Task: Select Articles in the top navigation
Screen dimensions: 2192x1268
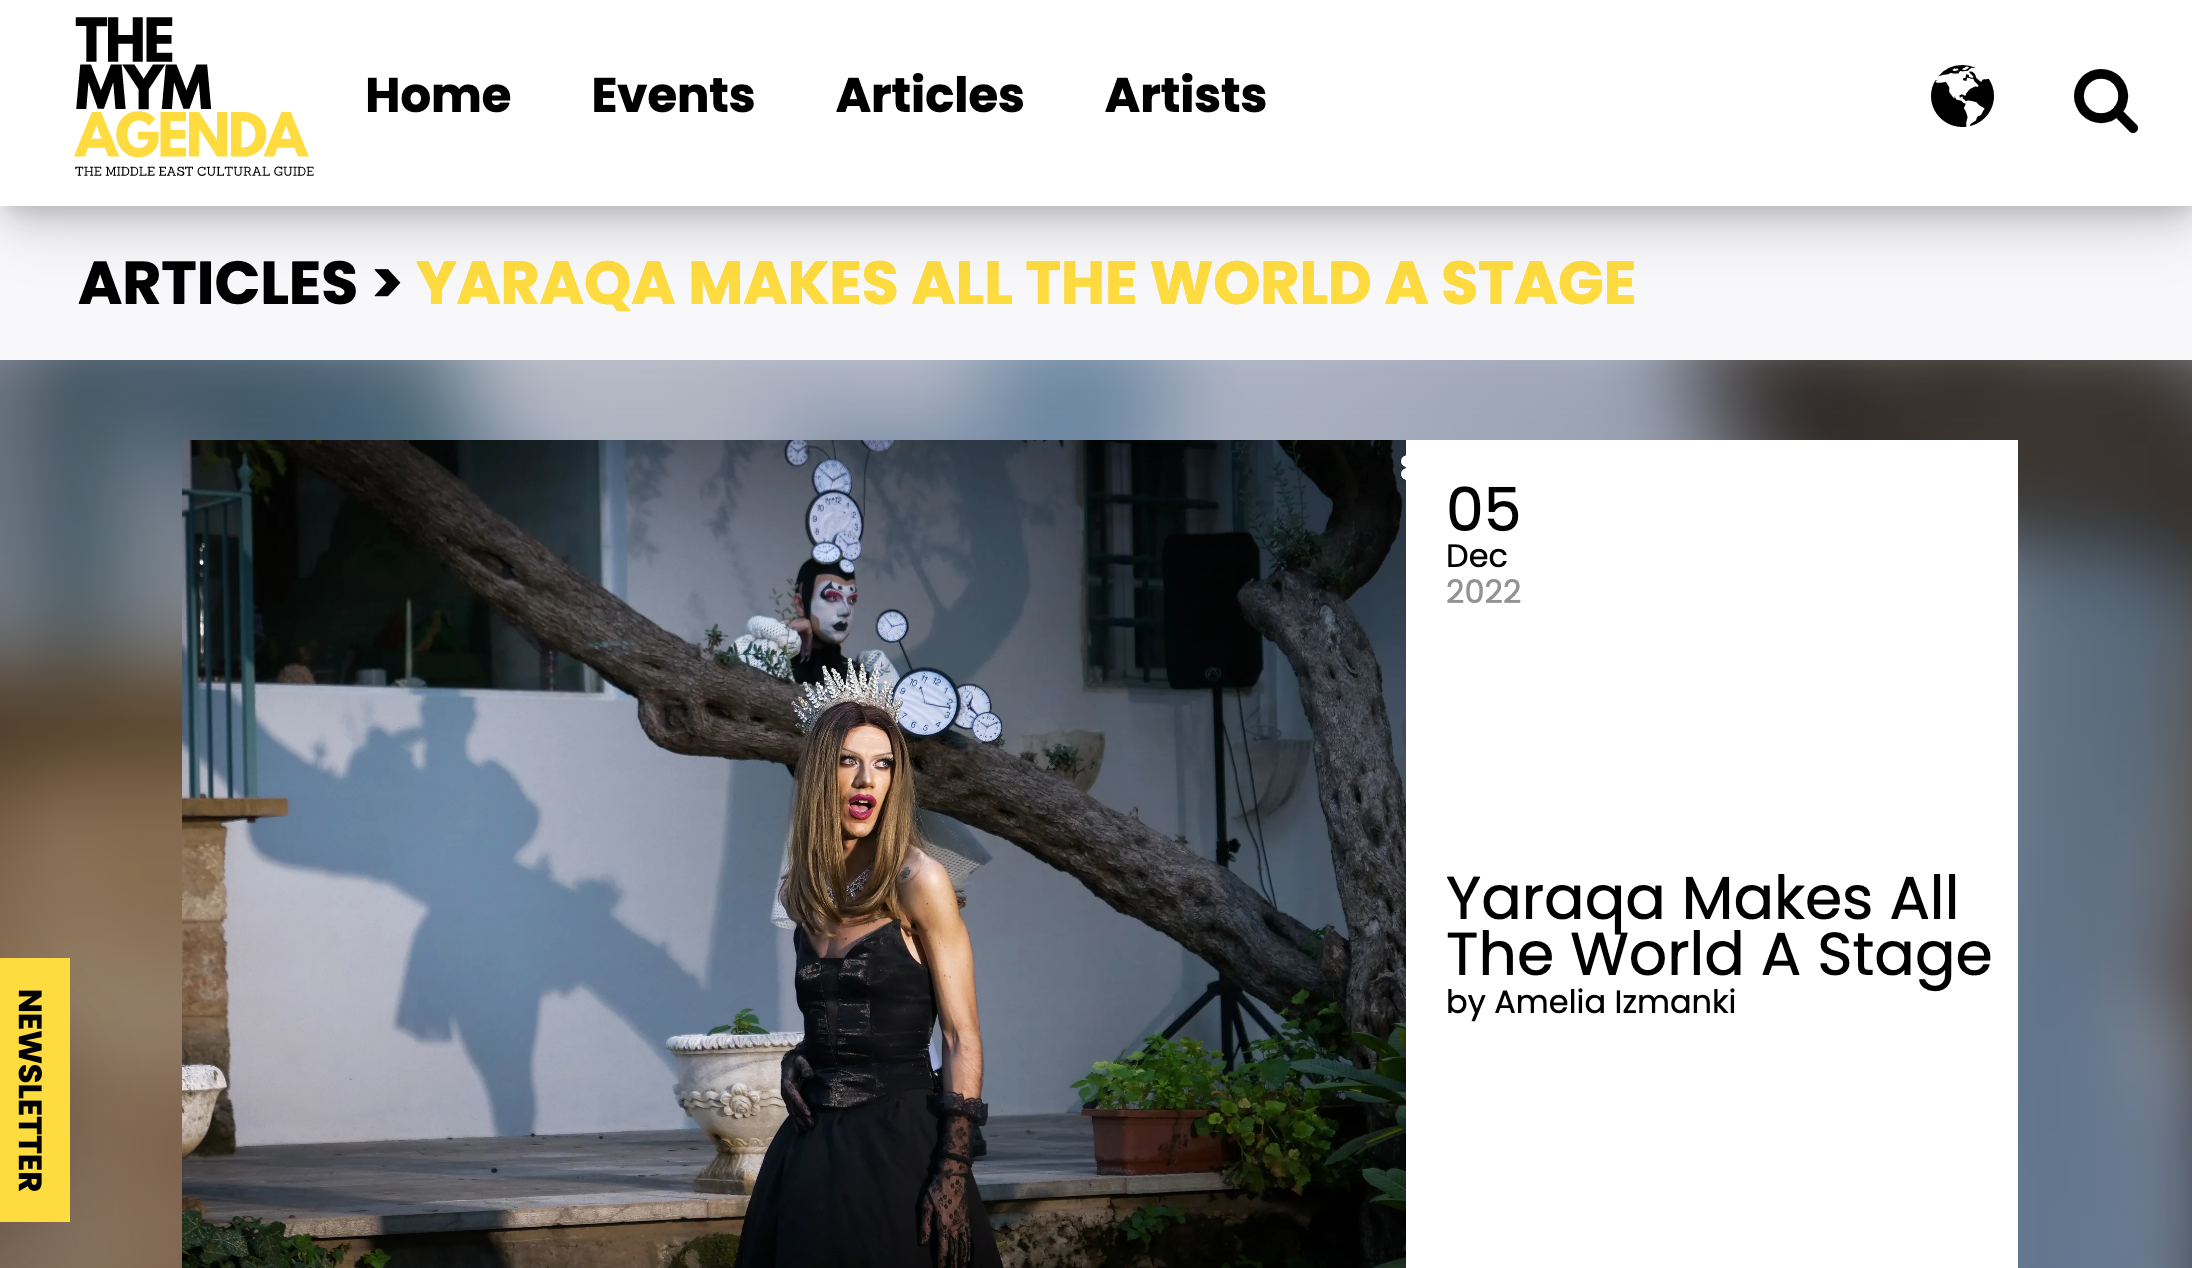Action: 930,95
